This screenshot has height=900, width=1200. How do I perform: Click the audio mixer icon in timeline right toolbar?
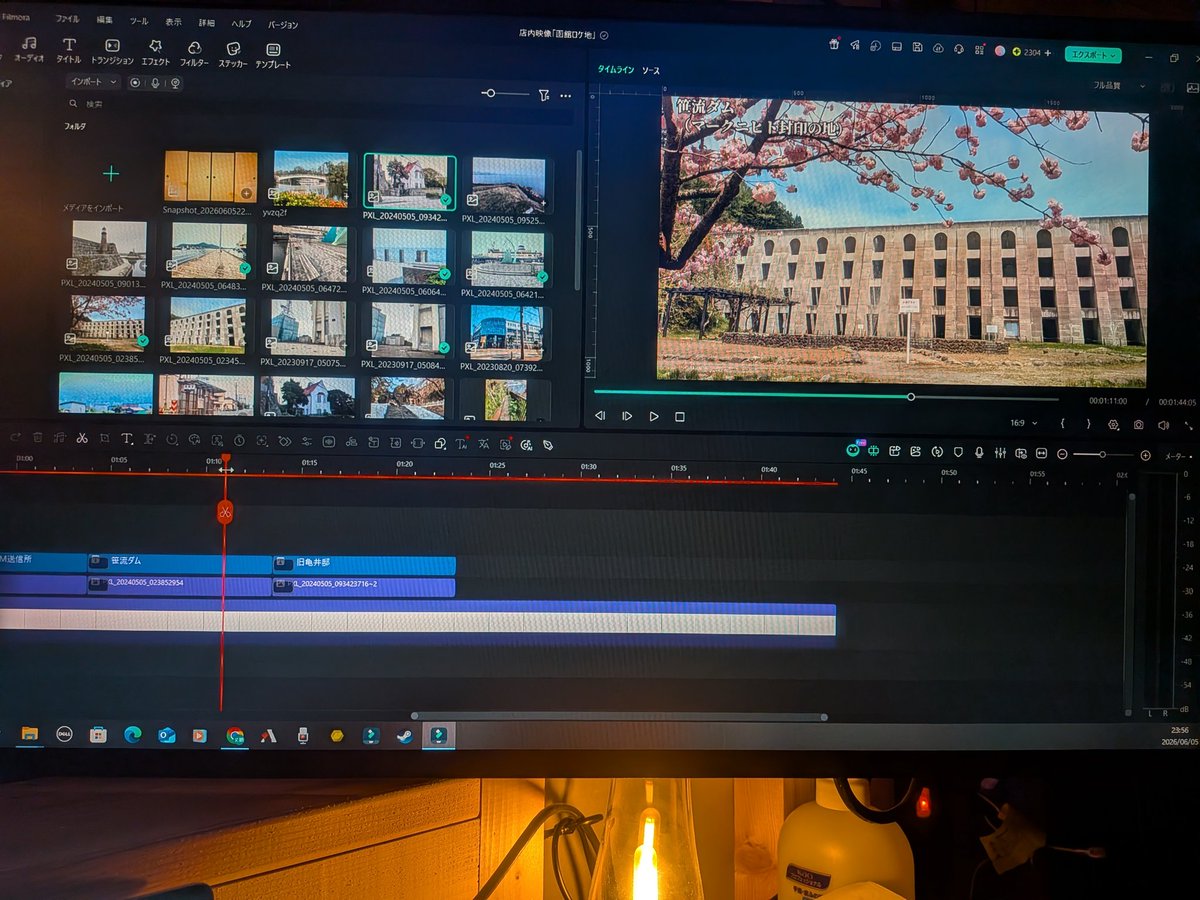pos(1000,453)
